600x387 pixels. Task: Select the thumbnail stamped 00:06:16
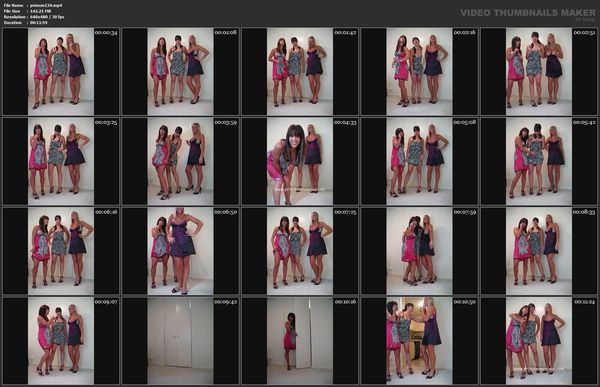[x=61, y=251]
